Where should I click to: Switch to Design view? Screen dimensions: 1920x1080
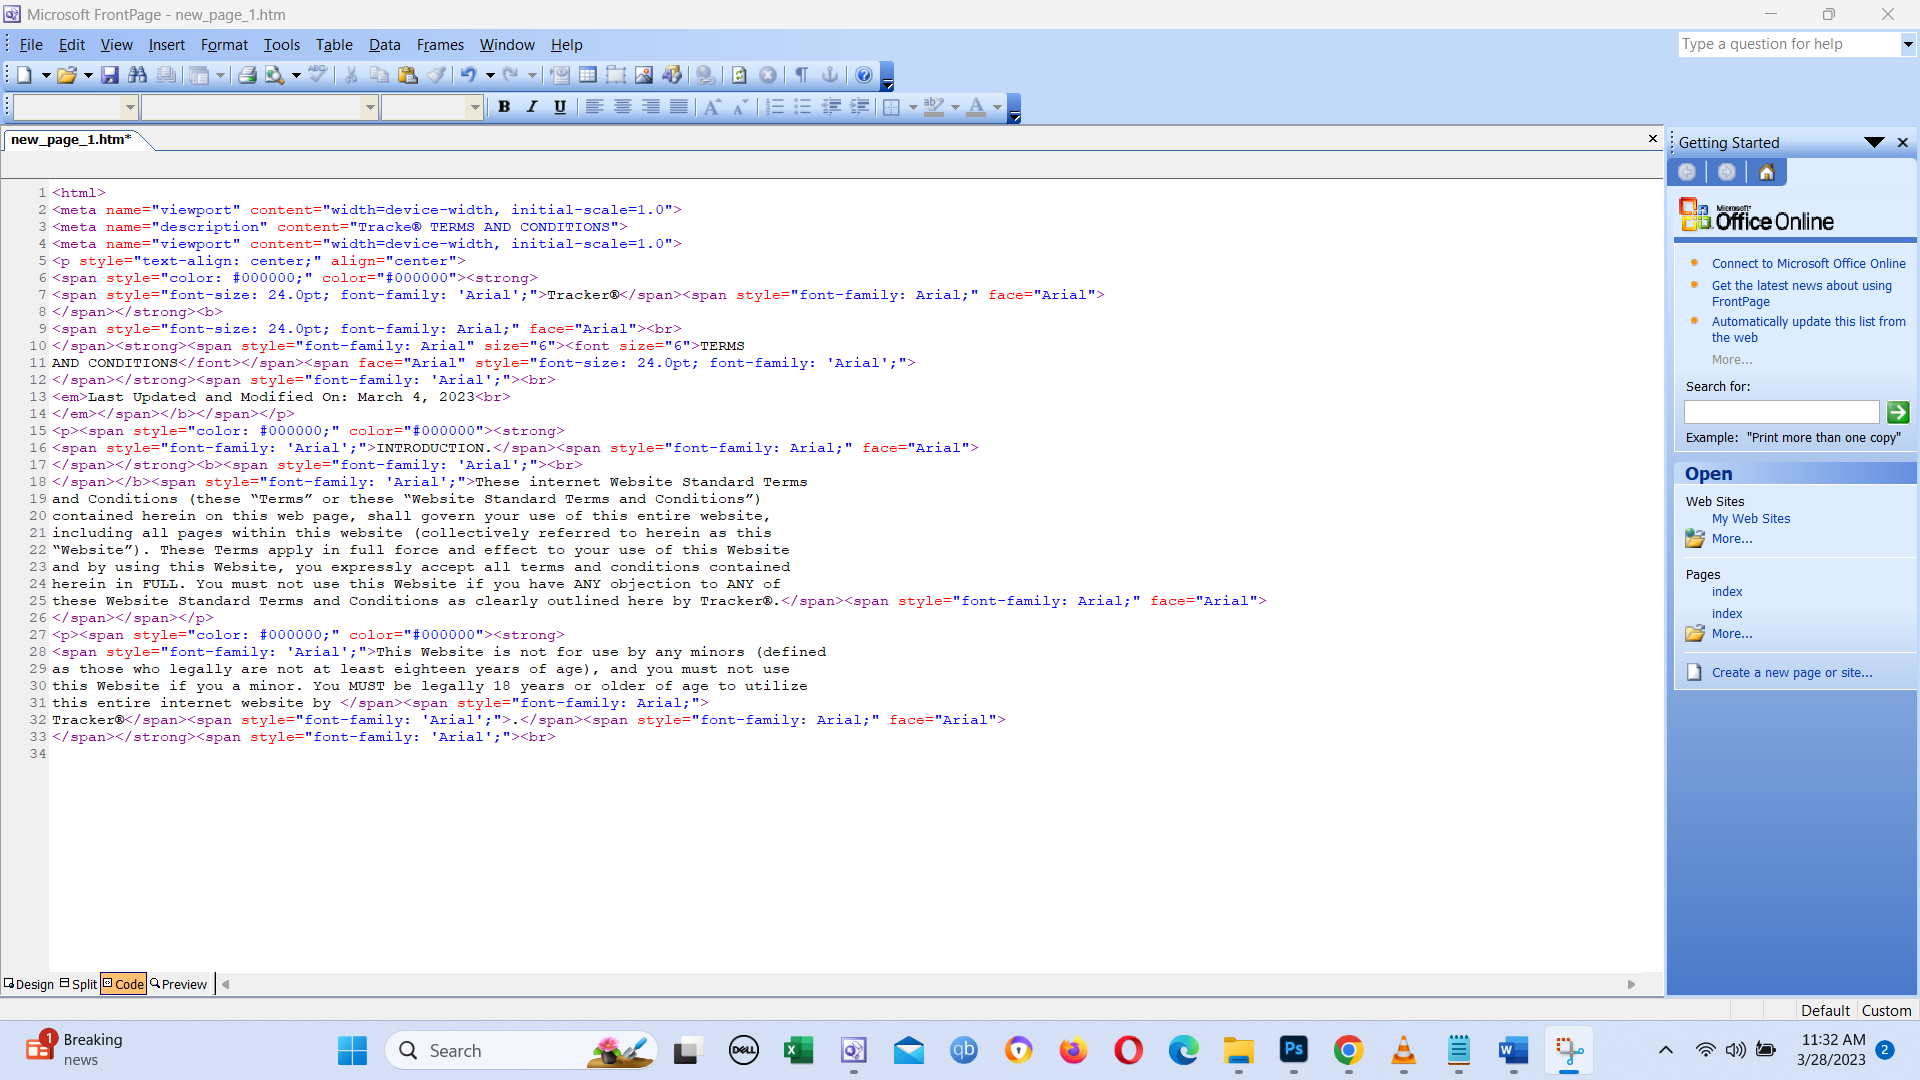point(29,984)
